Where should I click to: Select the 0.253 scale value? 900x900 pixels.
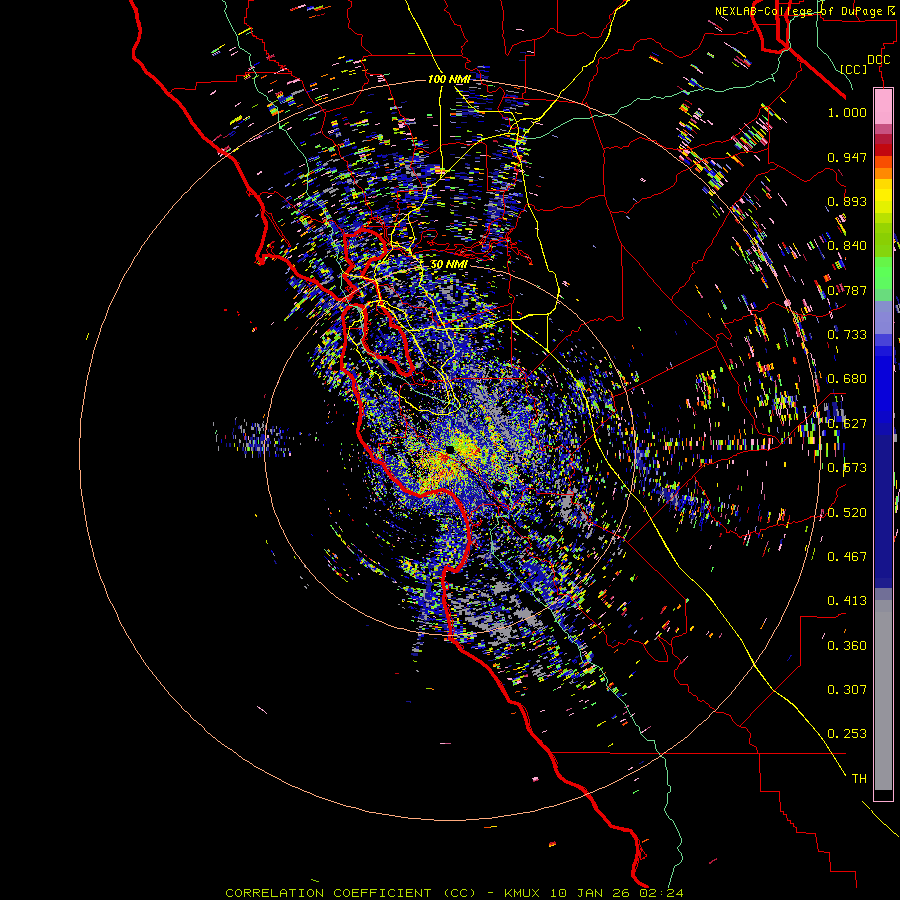click(x=847, y=734)
